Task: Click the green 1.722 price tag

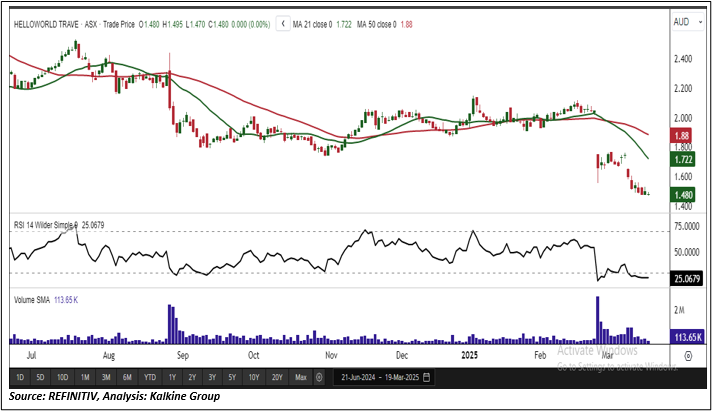Action: pyautogui.click(x=682, y=159)
